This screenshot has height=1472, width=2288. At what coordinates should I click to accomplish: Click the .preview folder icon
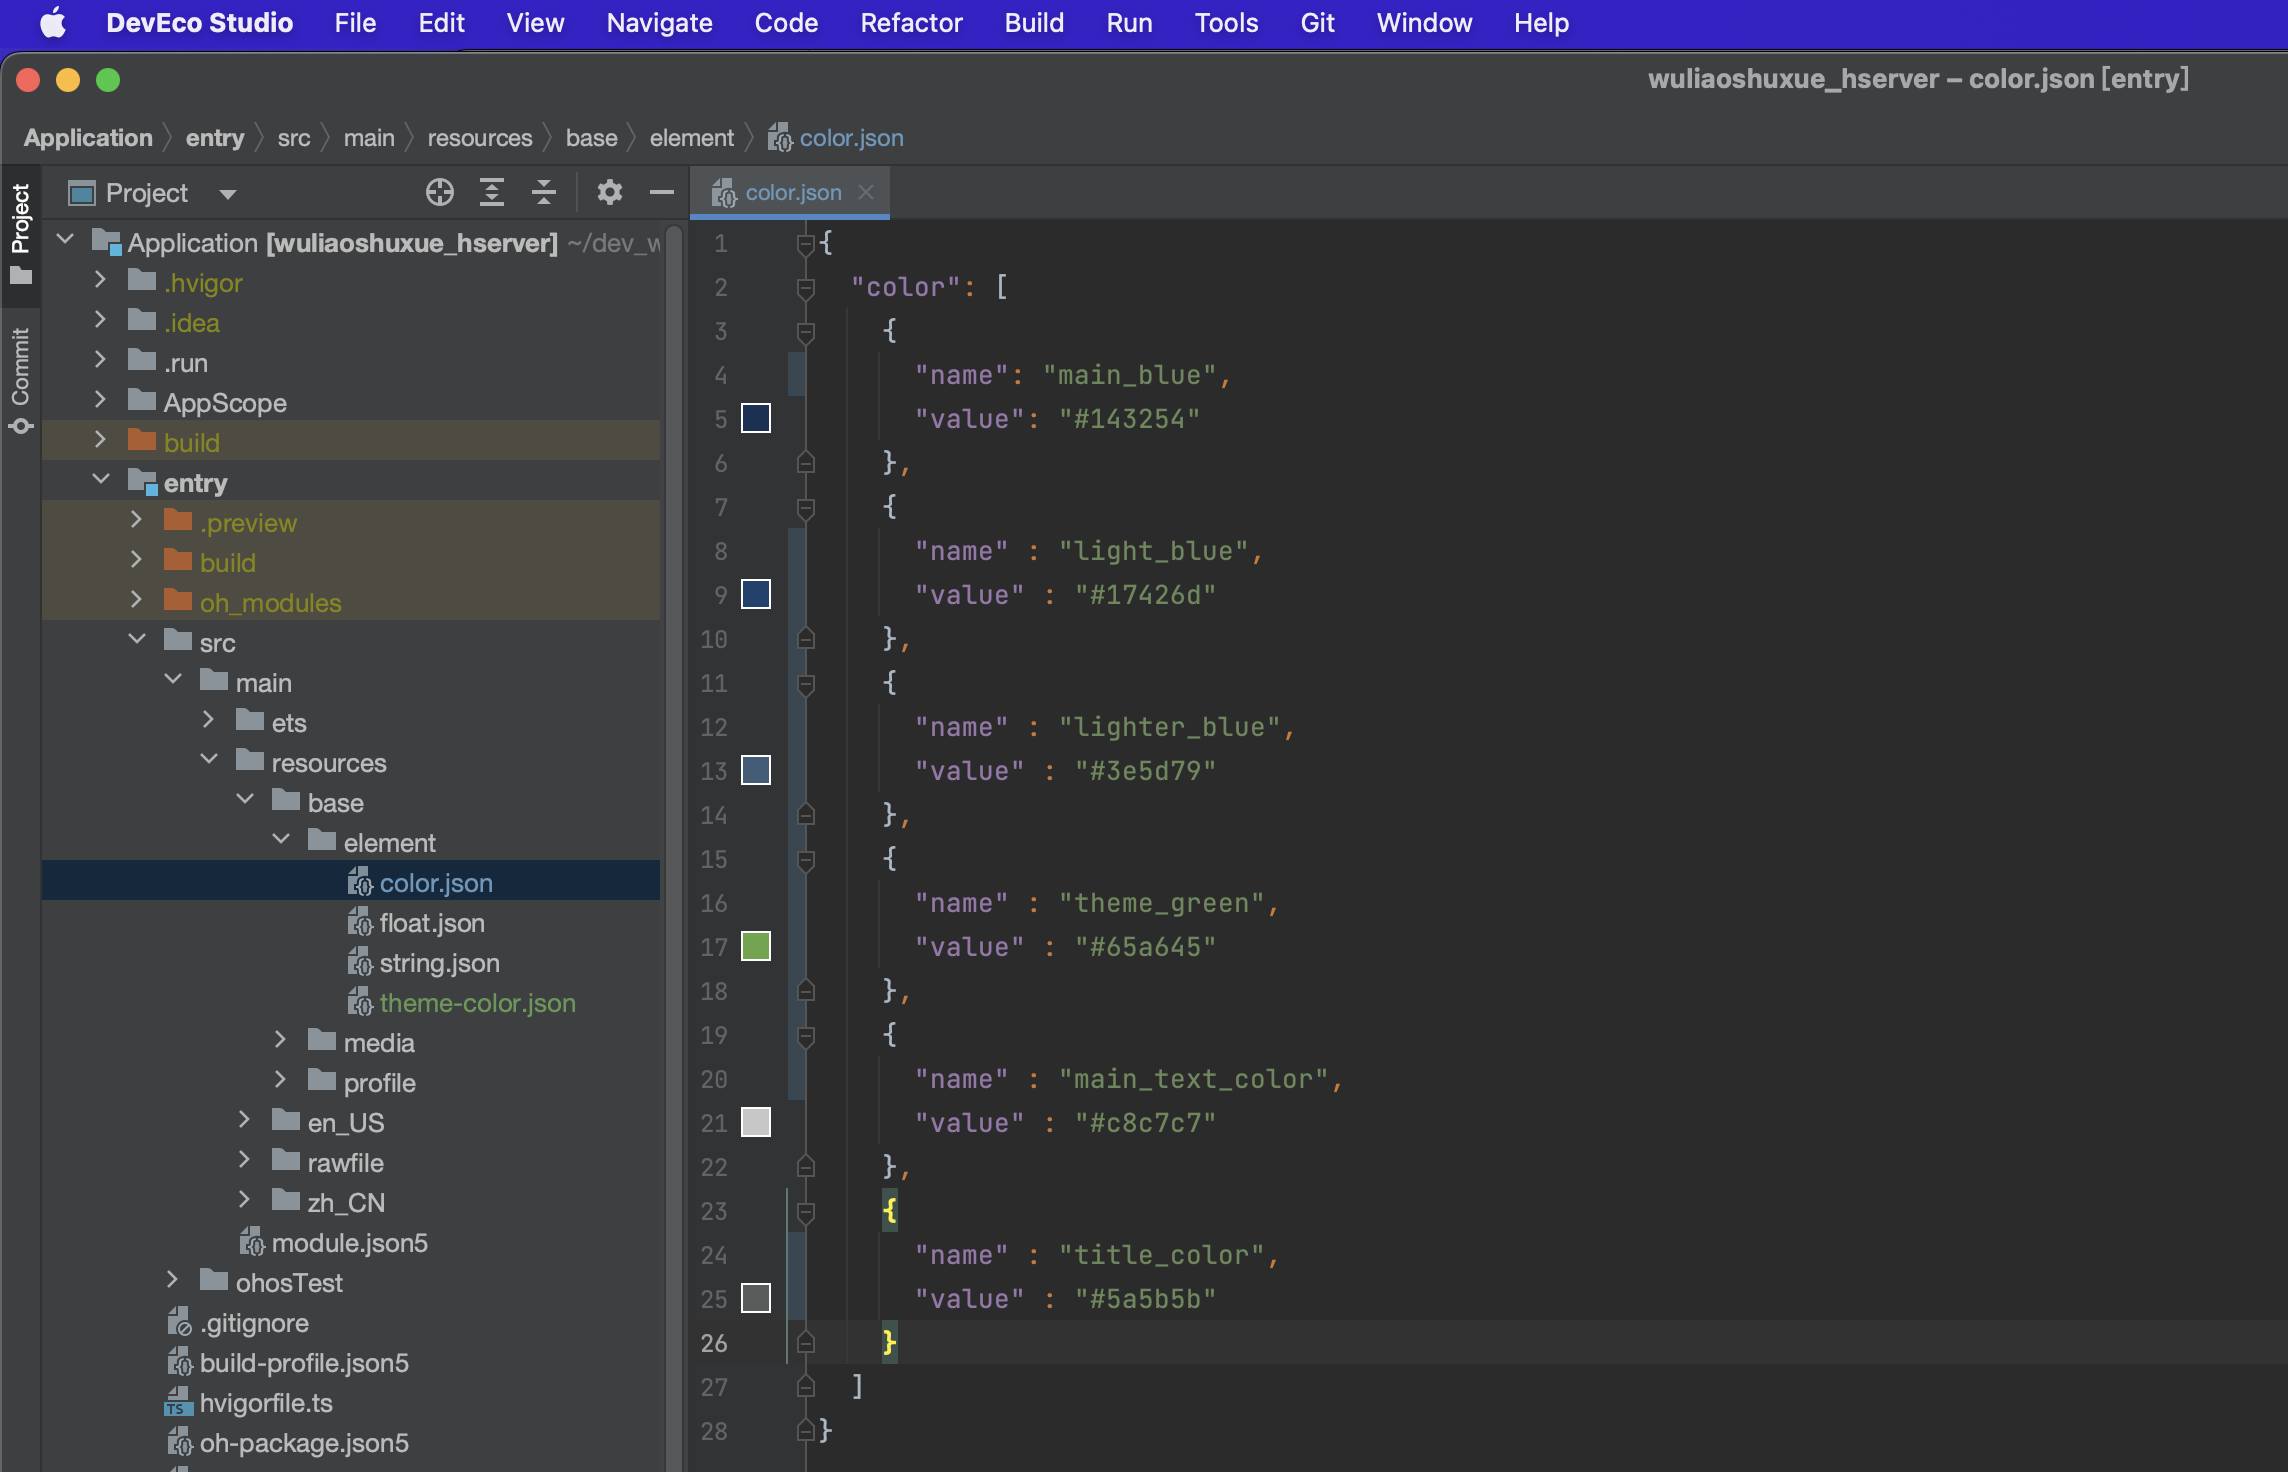tap(178, 521)
